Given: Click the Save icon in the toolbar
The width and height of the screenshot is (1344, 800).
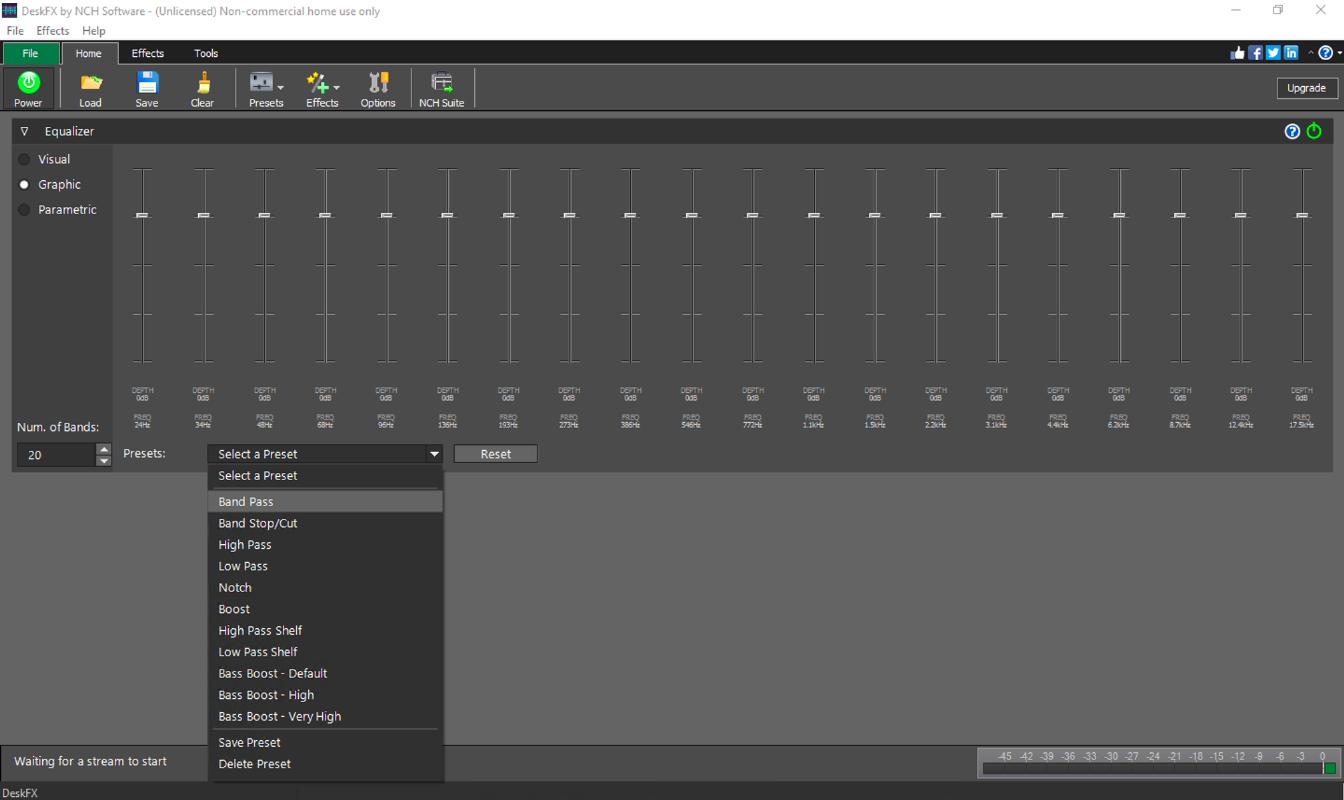Looking at the screenshot, I should click(x=147, y=88).
